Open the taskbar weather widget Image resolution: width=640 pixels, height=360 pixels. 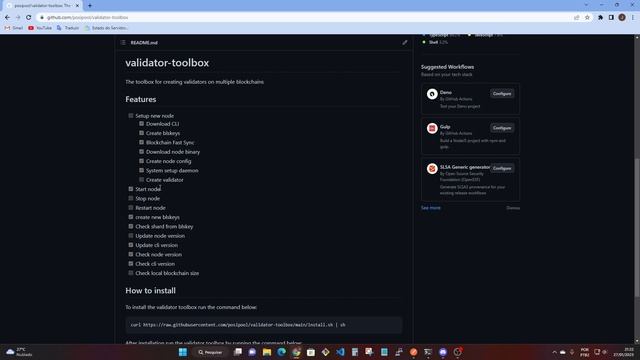(x=19, y=352)
